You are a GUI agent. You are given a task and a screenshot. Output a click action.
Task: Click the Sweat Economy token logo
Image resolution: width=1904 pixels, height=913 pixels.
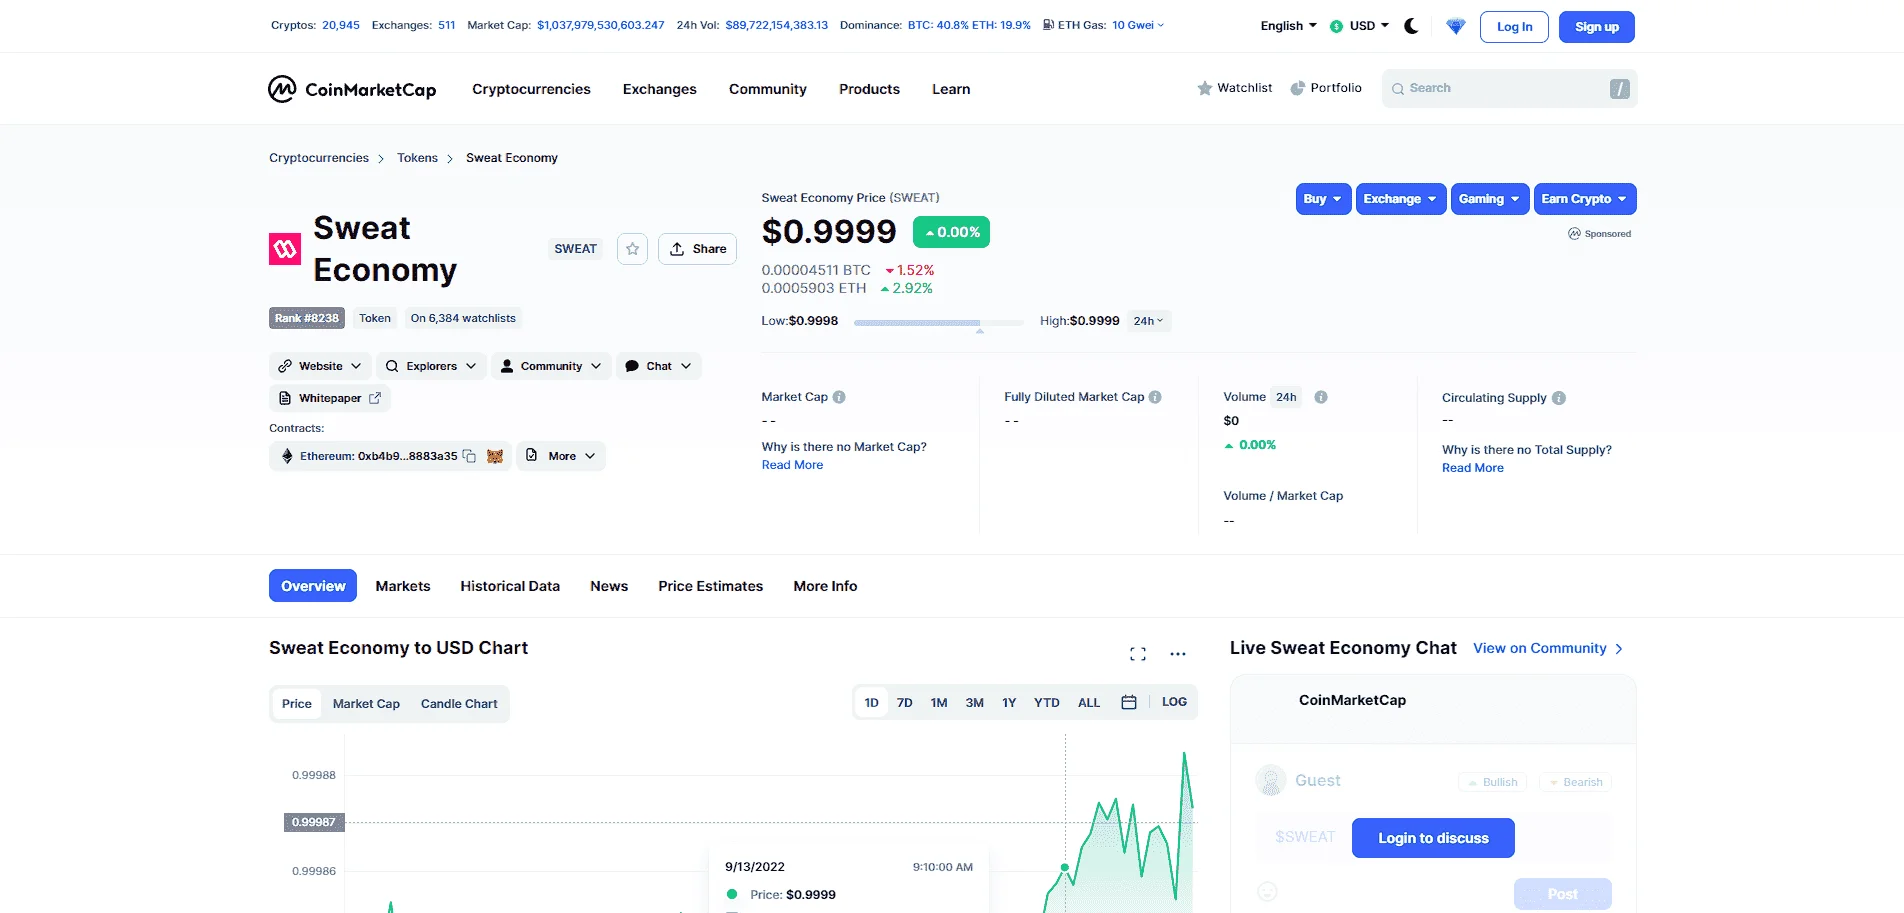285,249
